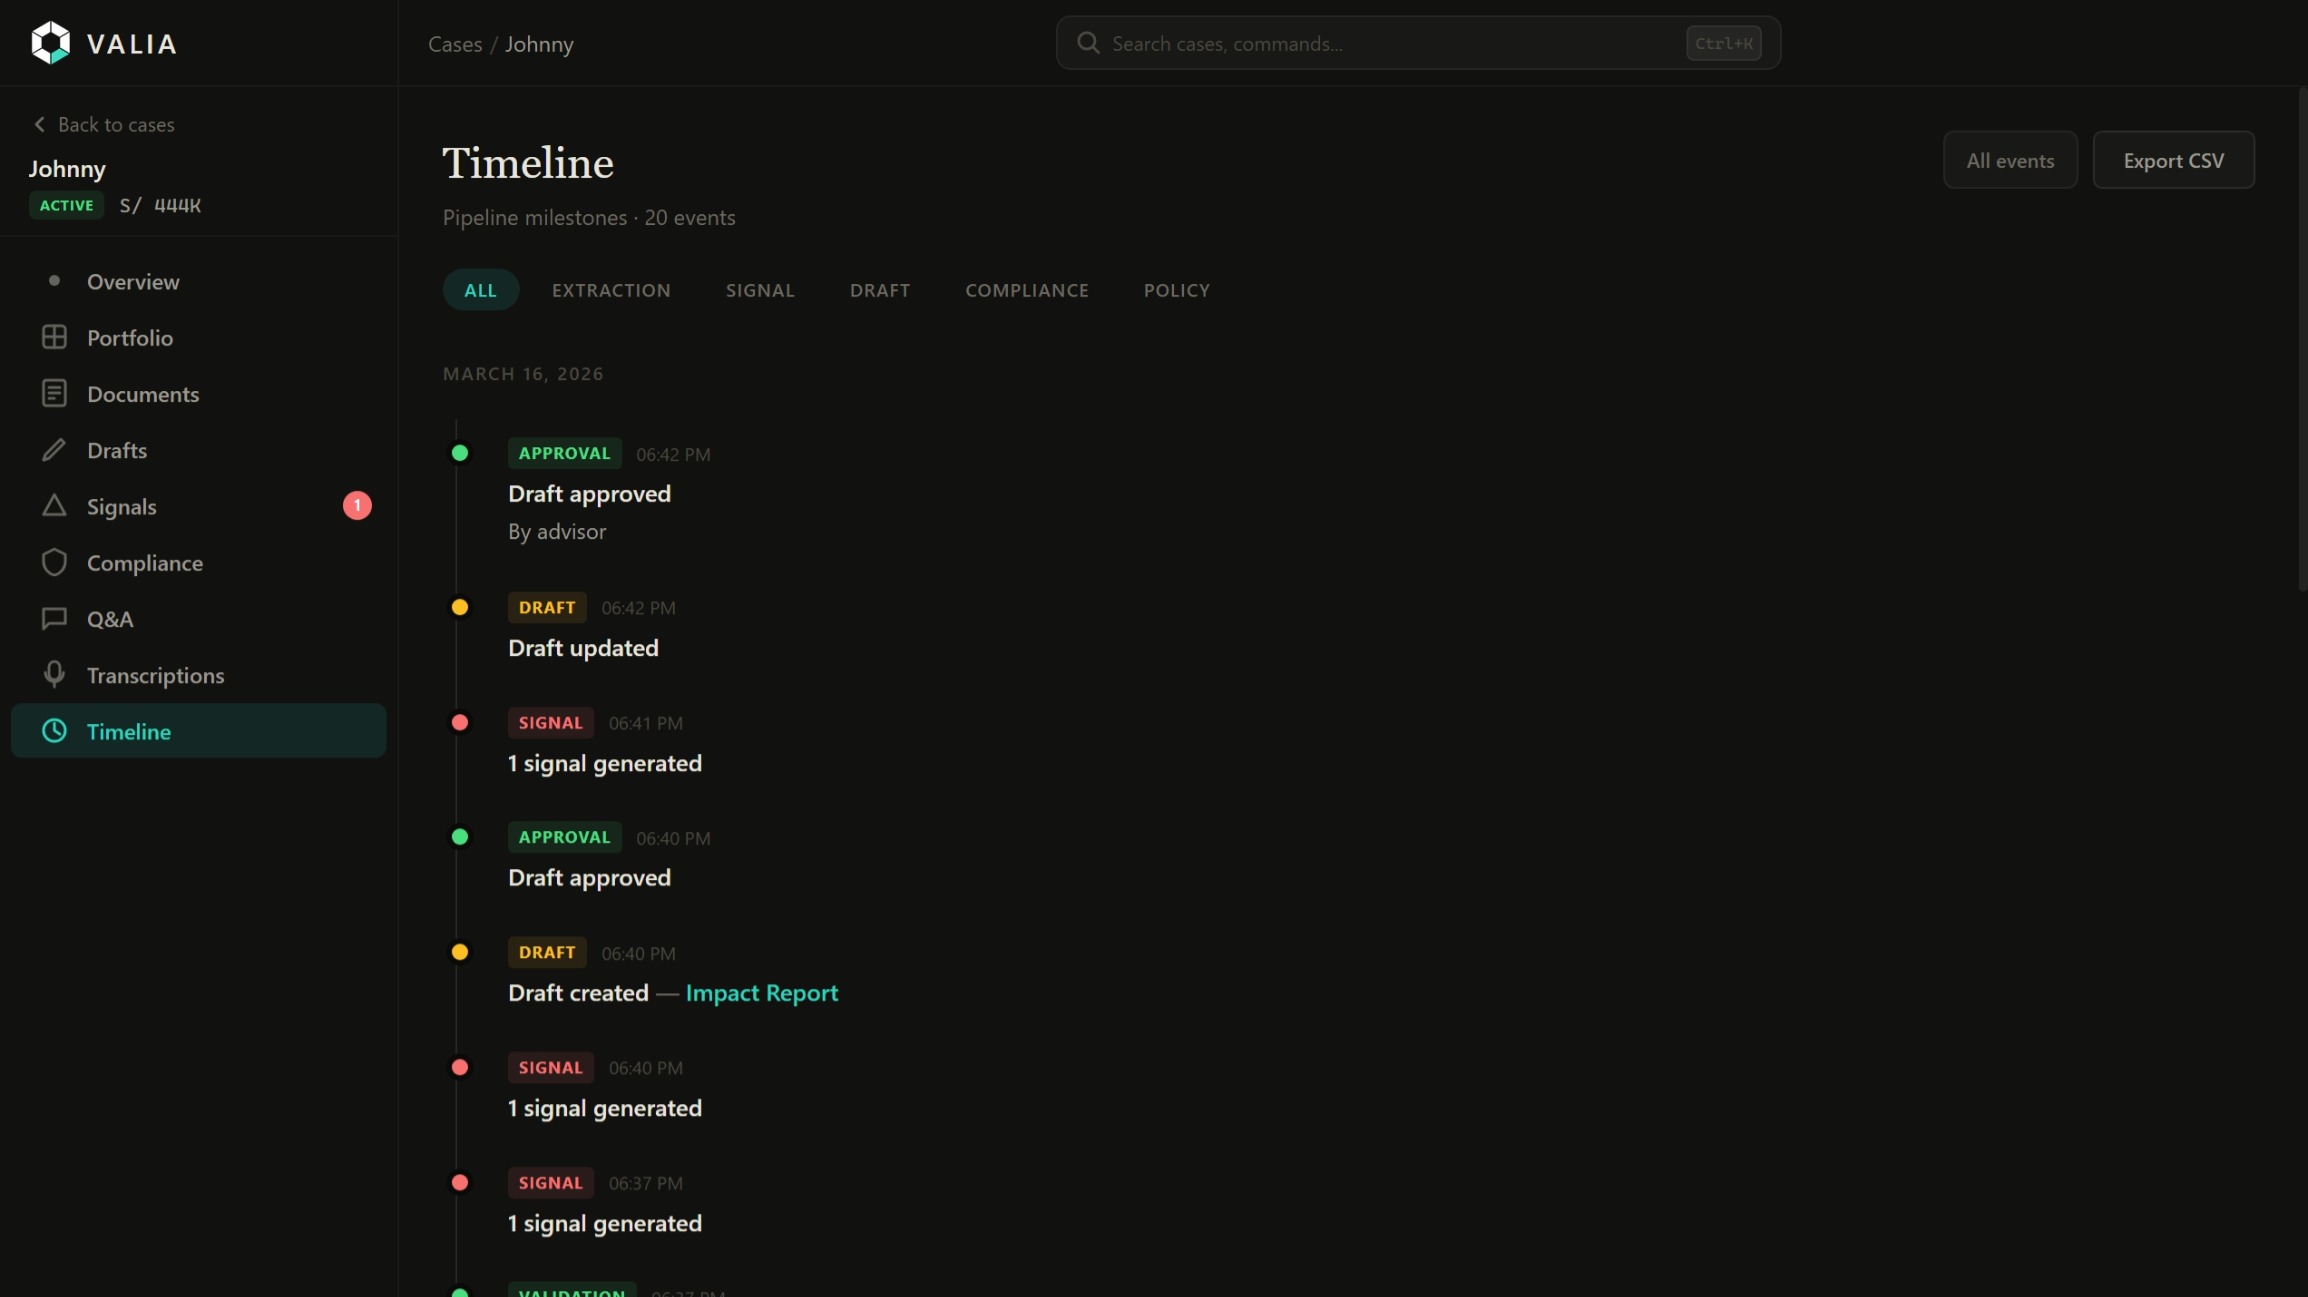Click the Compliance shield icon

coord(54,562)
